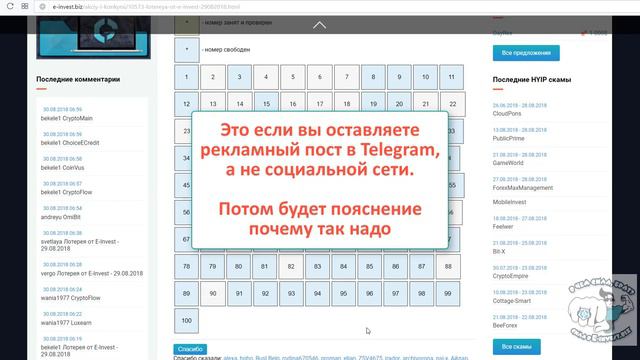Image resolution: width=640 pixels, height=360 pixels.
Task: Choose number 81 cell
Action: click(264, 267)
